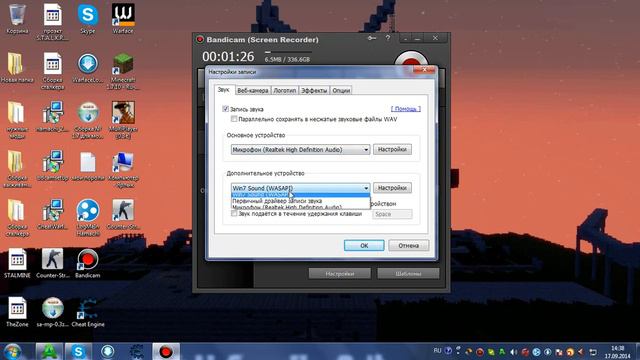Screen dimensions: 640x360
Task: Click Настройки next to Дополнительное устройство
Action: pyautogui.click(x=392, y=188)
